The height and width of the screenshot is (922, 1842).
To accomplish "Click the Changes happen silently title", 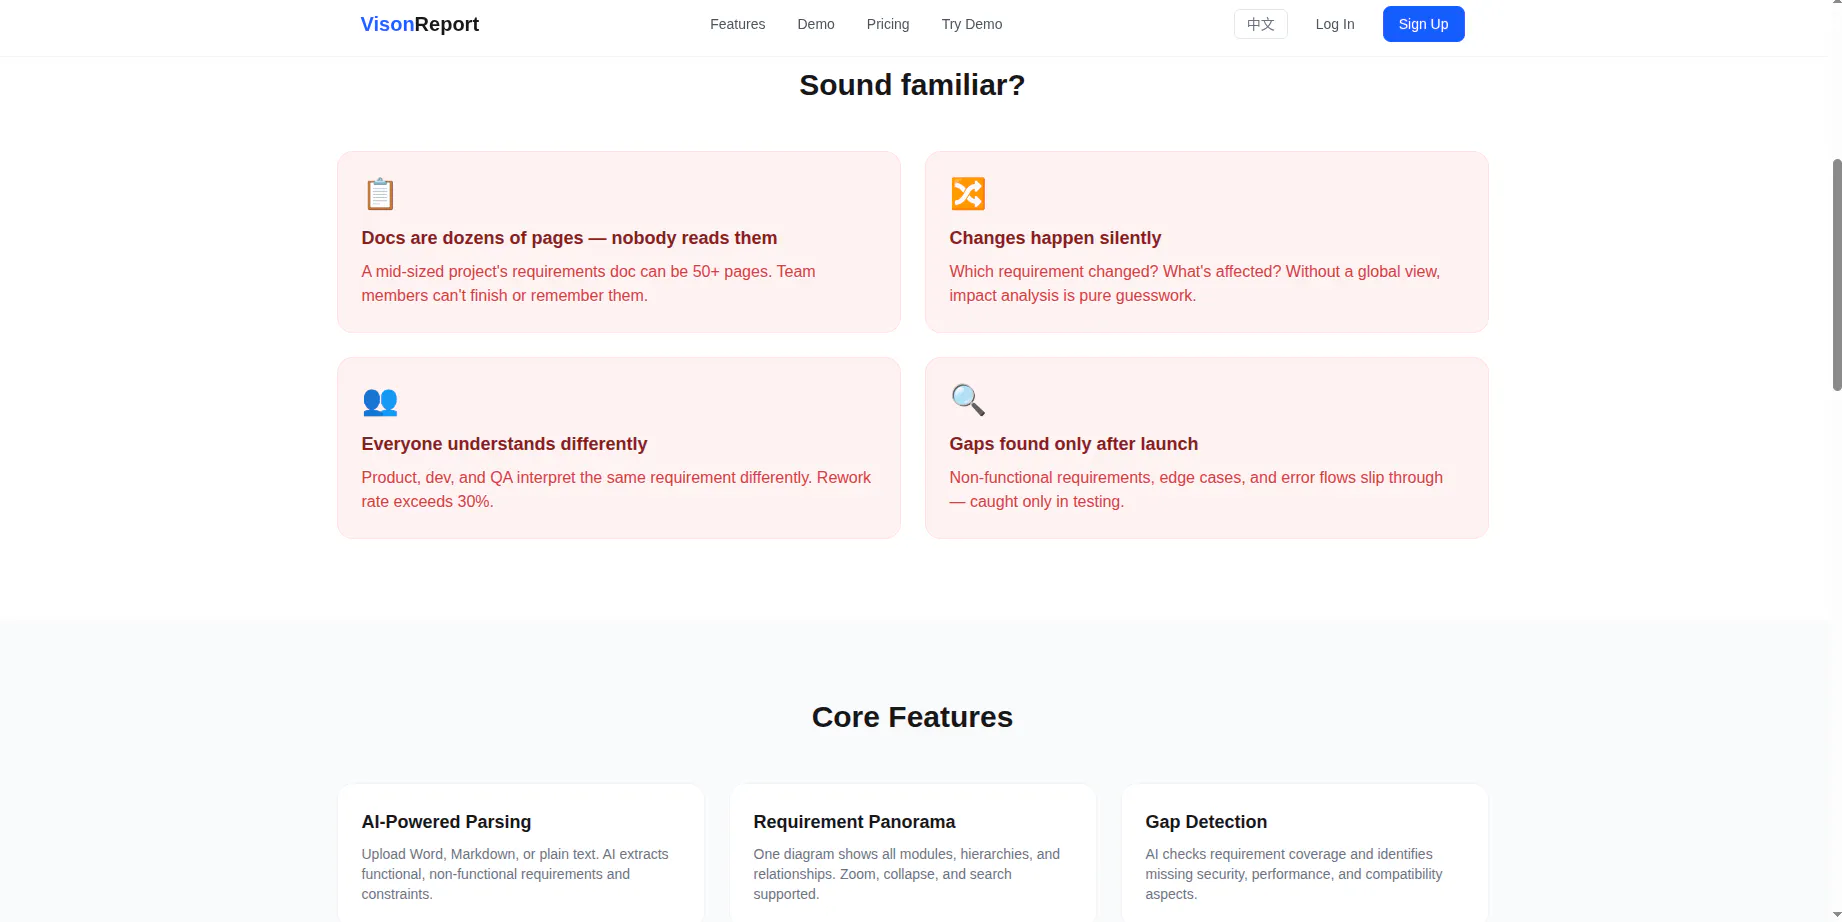I will [x=1055, y=238].
